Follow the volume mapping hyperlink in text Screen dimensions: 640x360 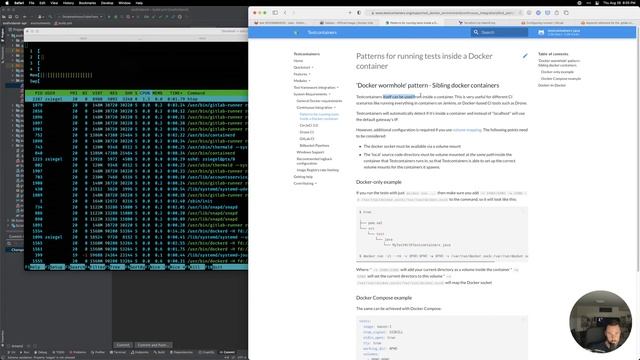pos(467,130)
